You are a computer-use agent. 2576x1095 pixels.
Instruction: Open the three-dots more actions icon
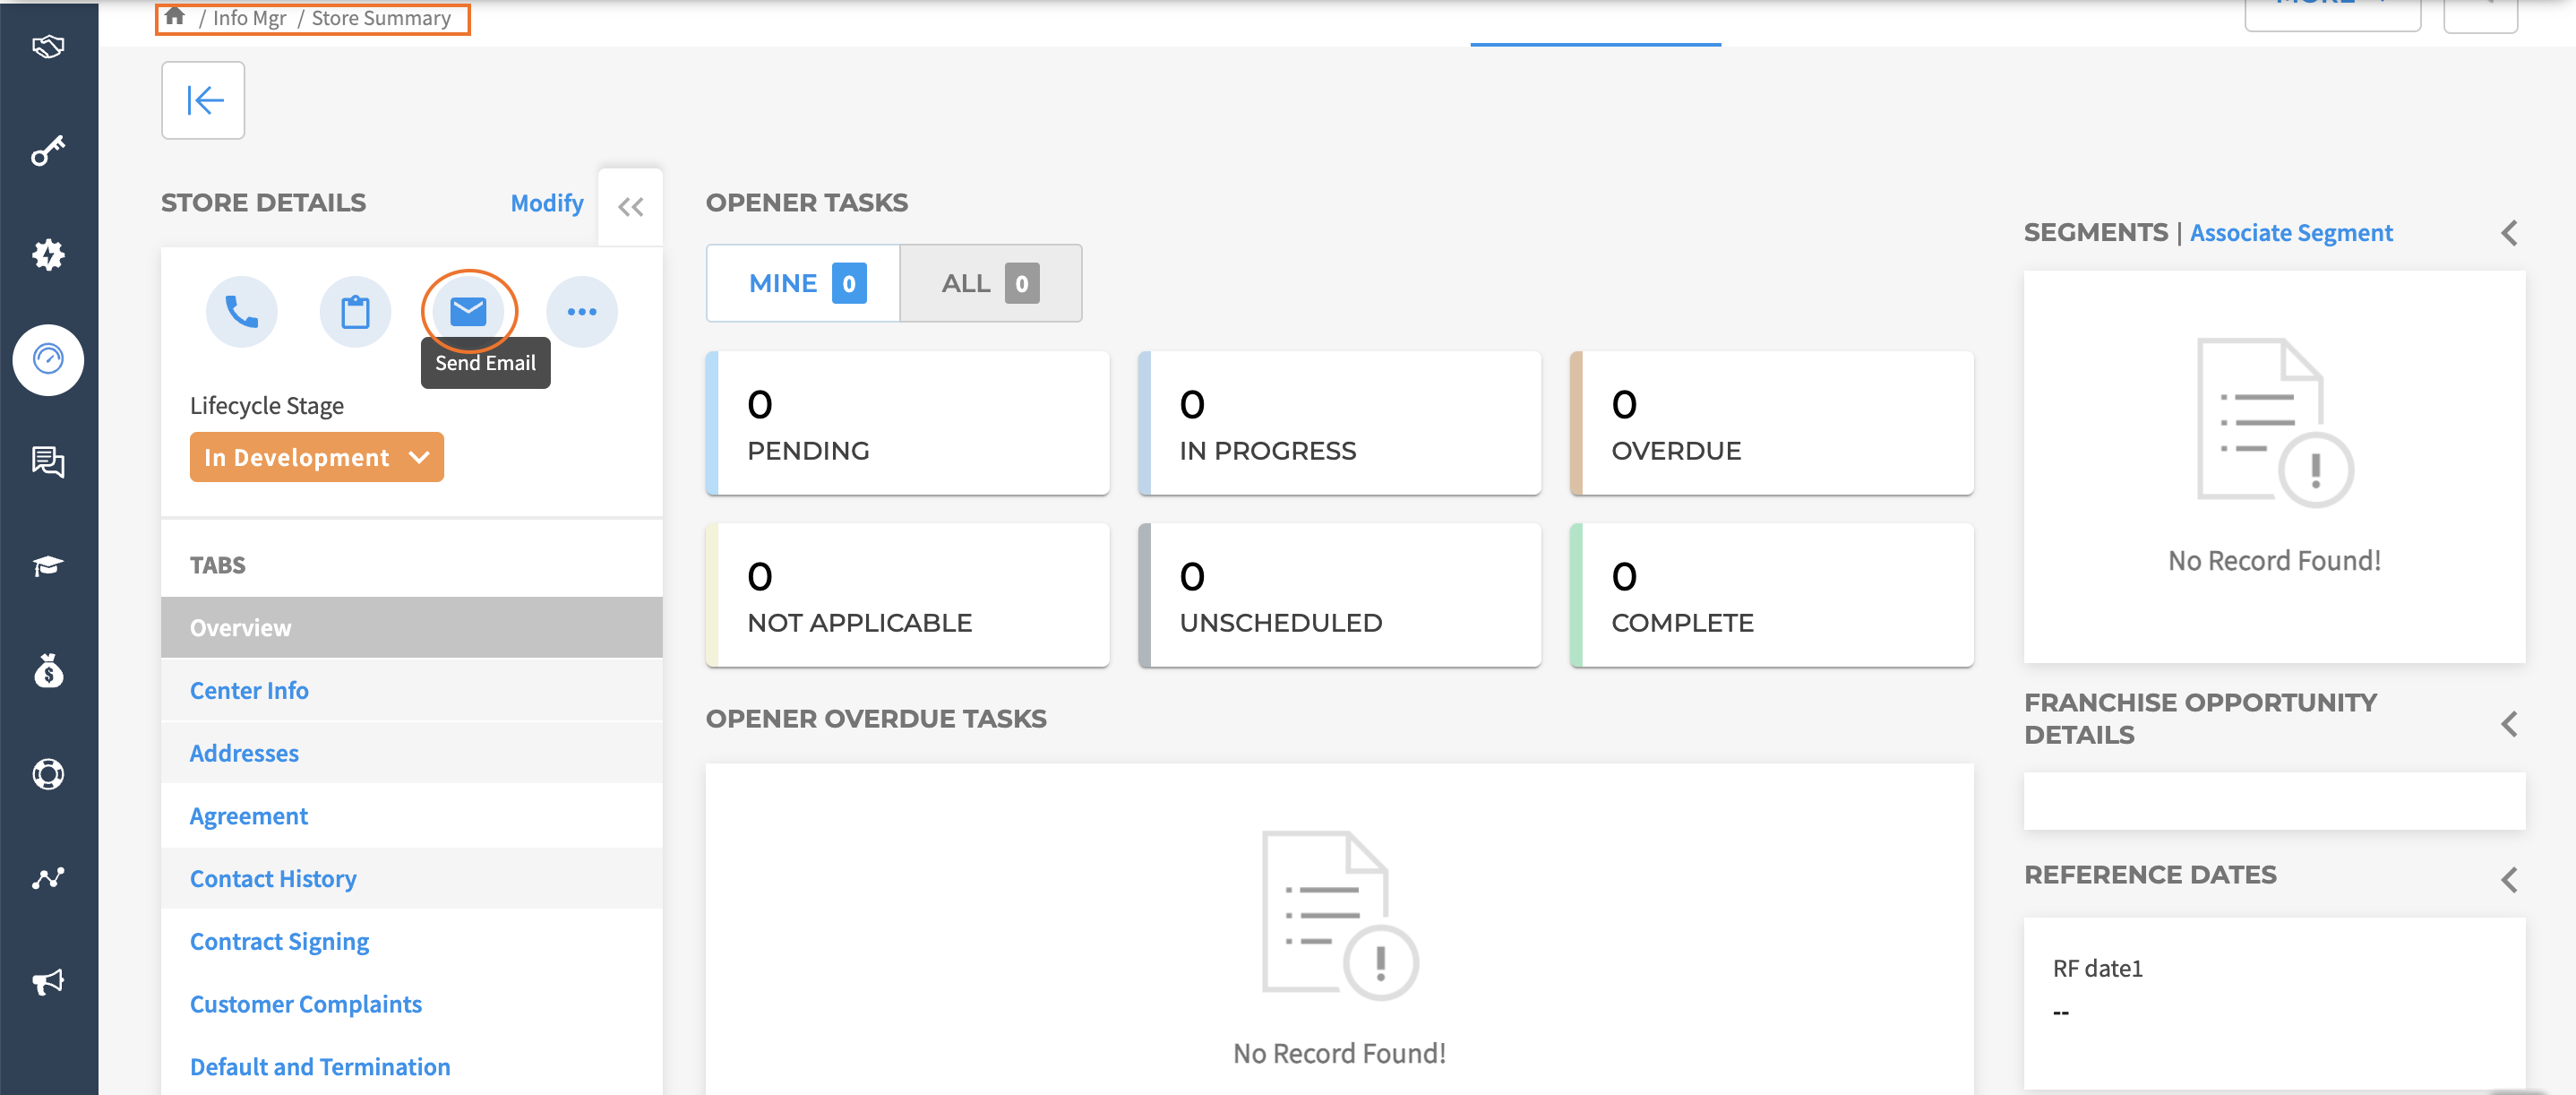click(x=582, y=312)
